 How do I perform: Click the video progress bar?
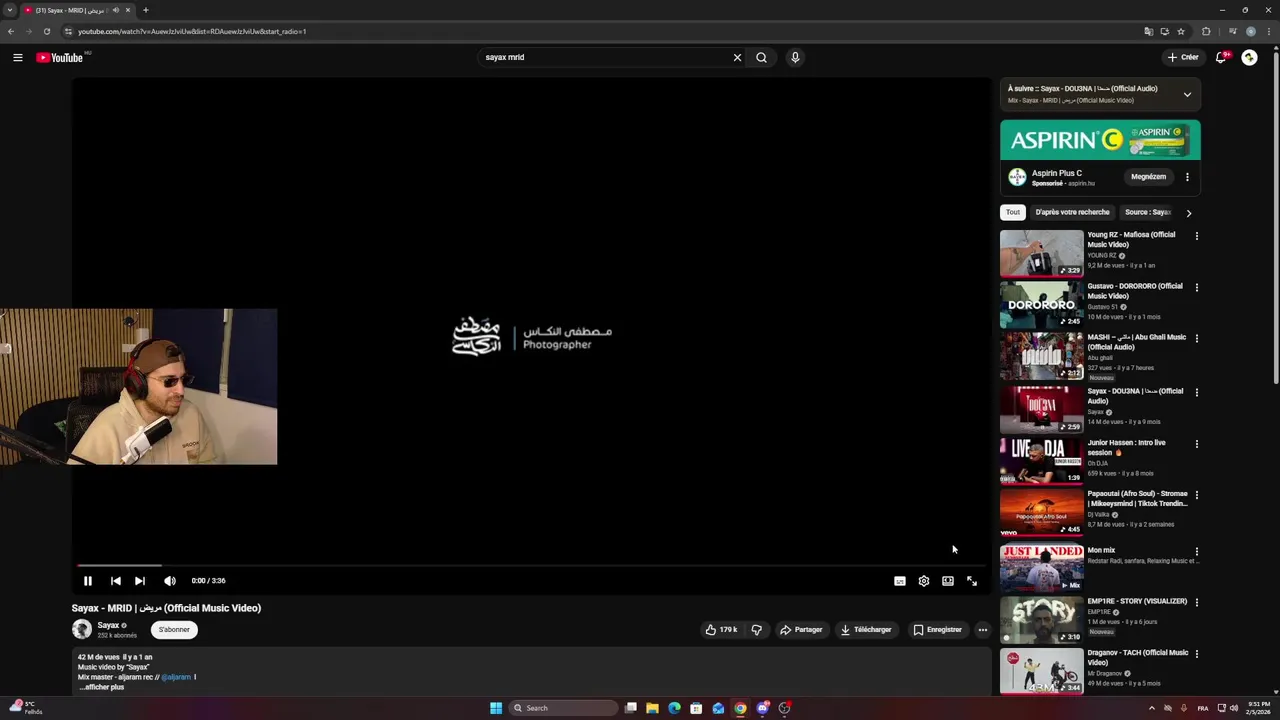(x=532, y=565)
